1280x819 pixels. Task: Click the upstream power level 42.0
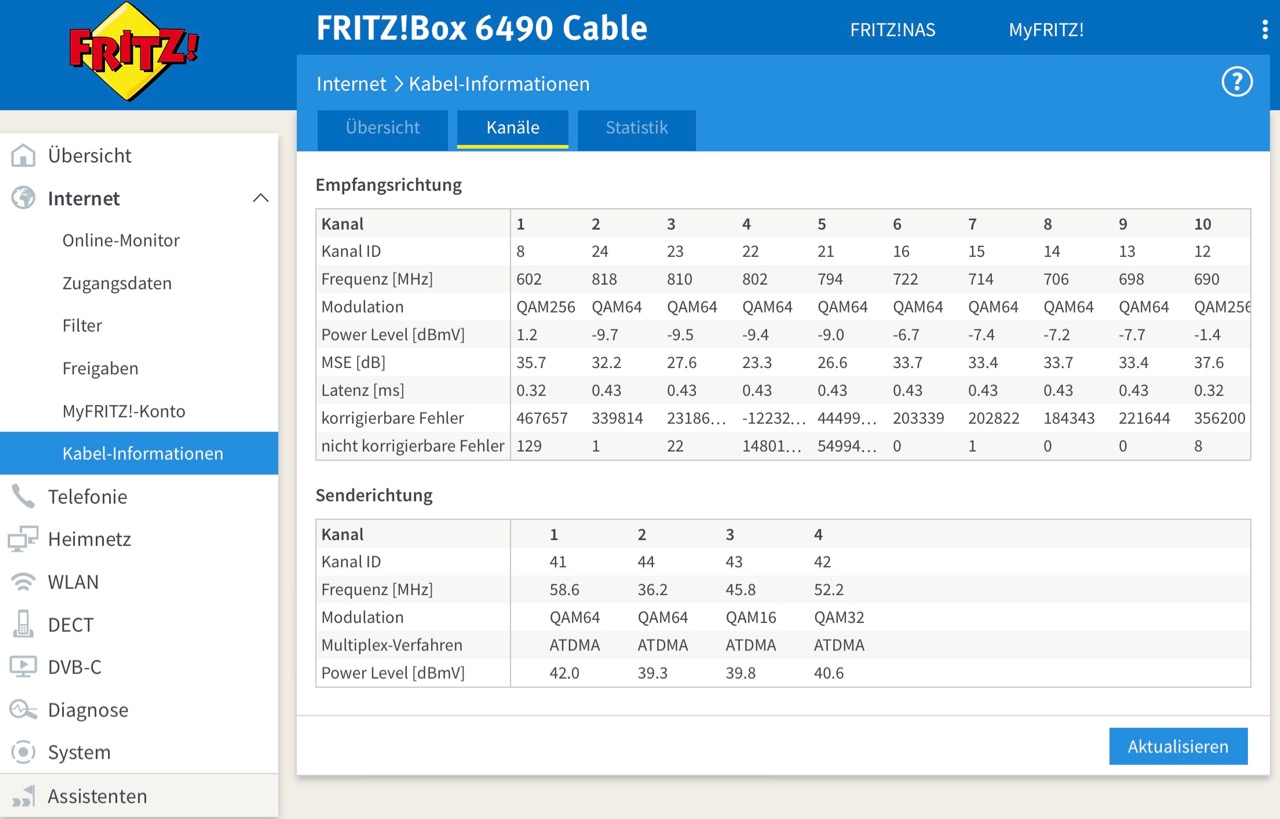[x=565, y=673]
